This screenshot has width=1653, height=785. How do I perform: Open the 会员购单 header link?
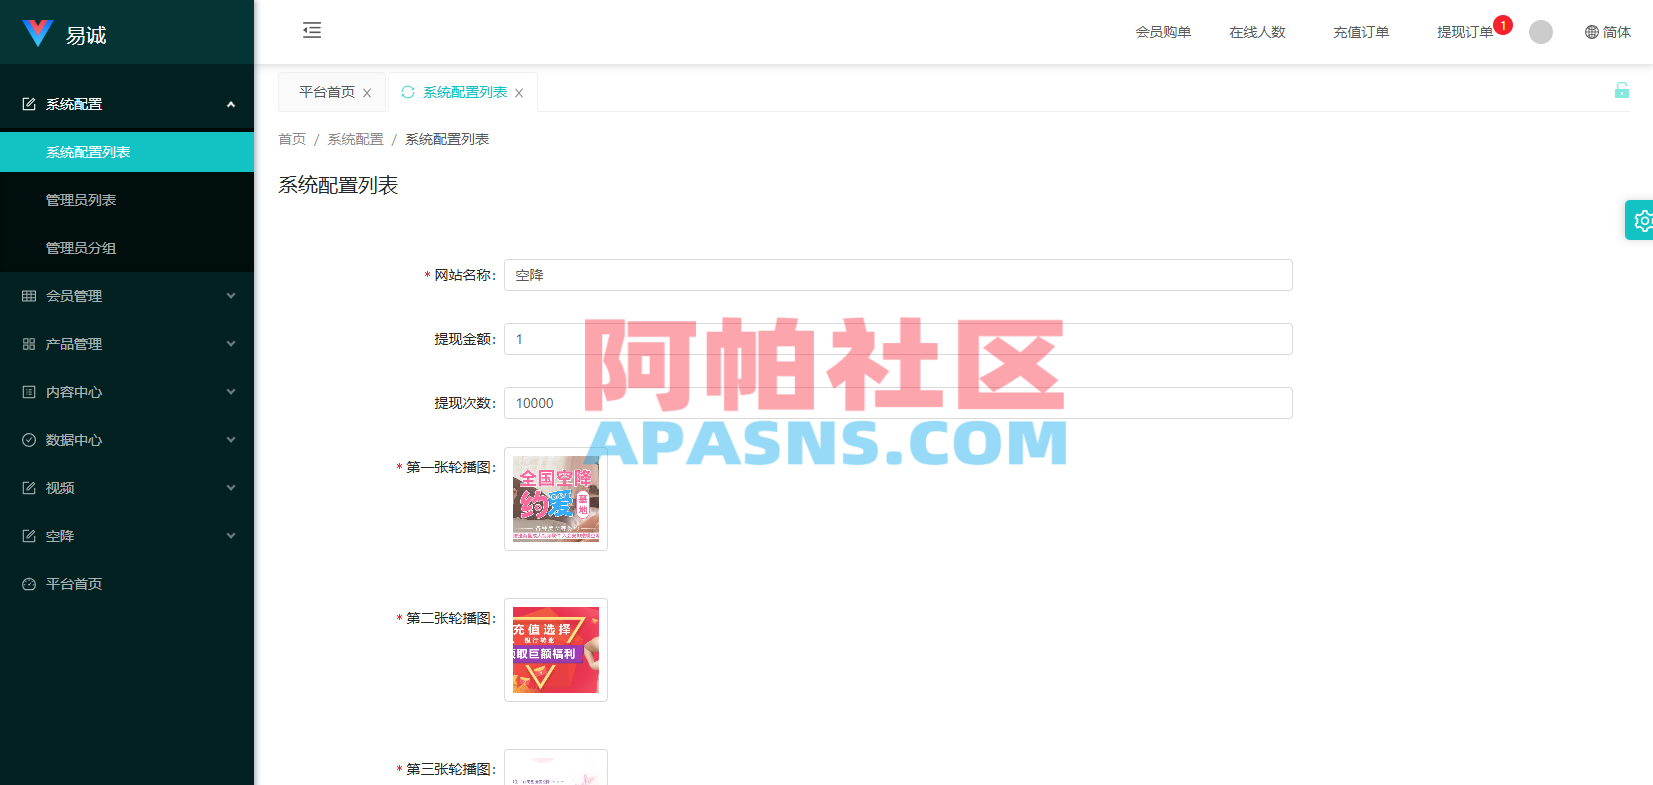click(1163, 32)
